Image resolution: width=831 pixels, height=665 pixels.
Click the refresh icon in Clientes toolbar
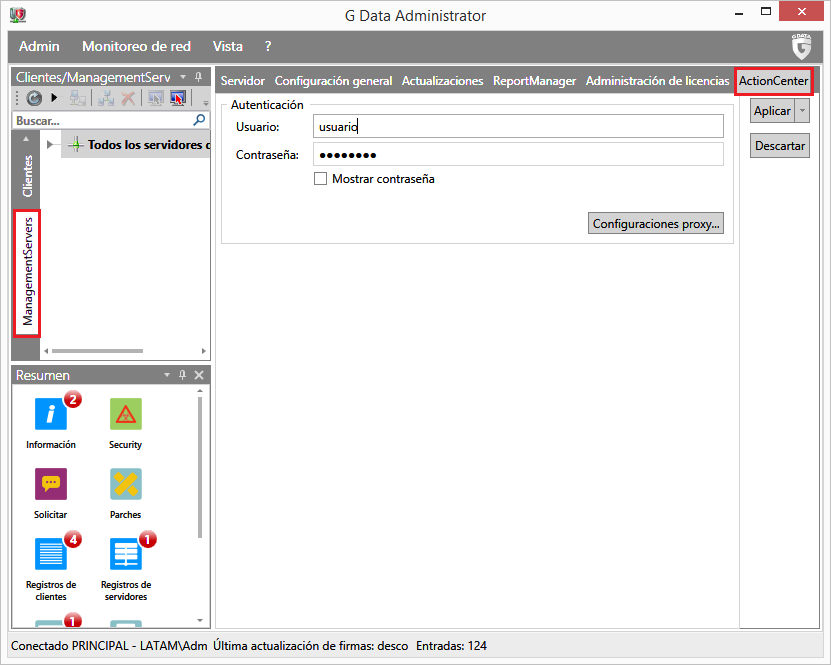[x=34, y=98]
